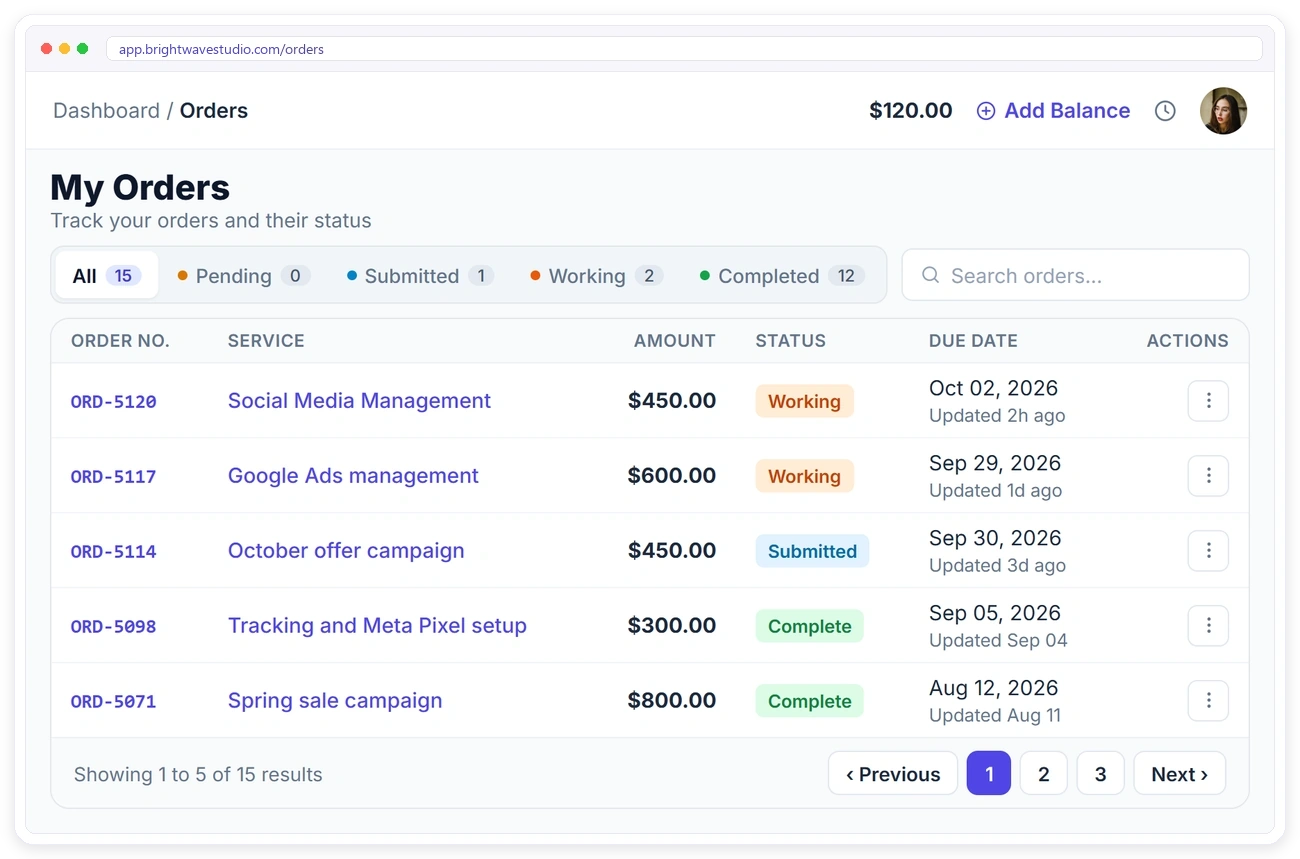
Task: Jump to page 2 of results
Action: tap(1044, 774)
